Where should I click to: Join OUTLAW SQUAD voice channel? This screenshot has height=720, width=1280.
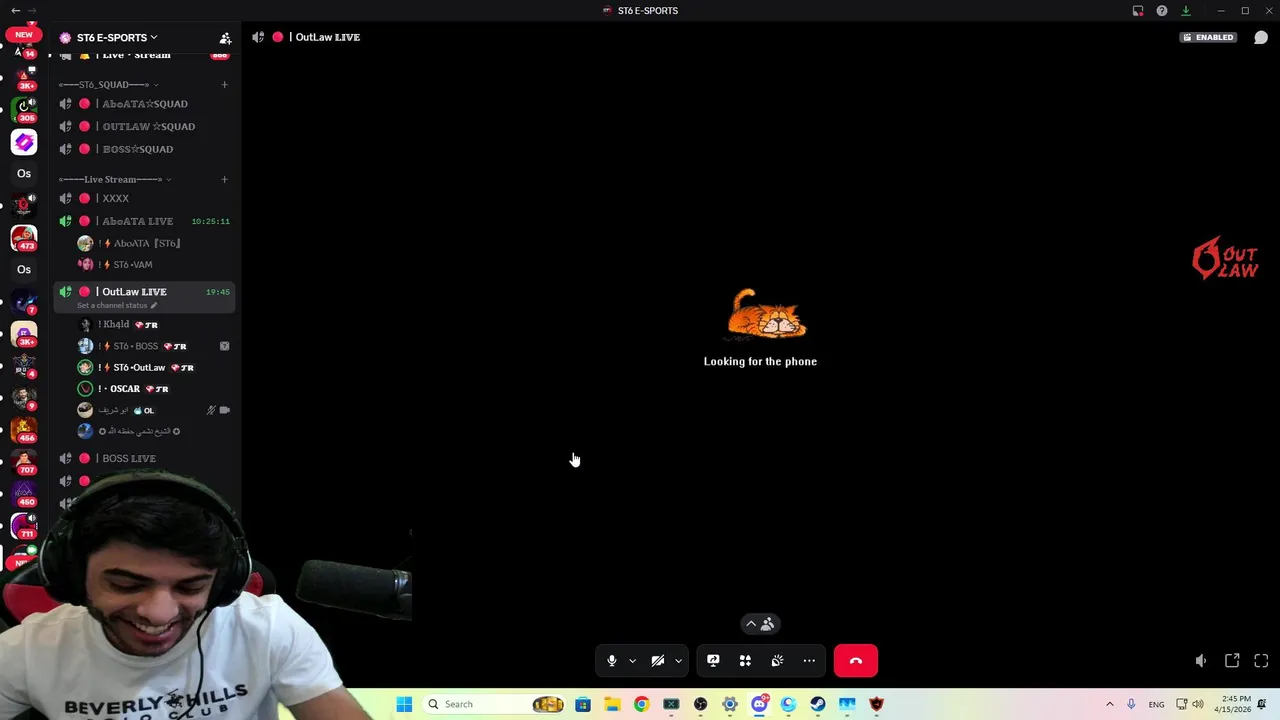pyautogui.click(x=144, y=127)
